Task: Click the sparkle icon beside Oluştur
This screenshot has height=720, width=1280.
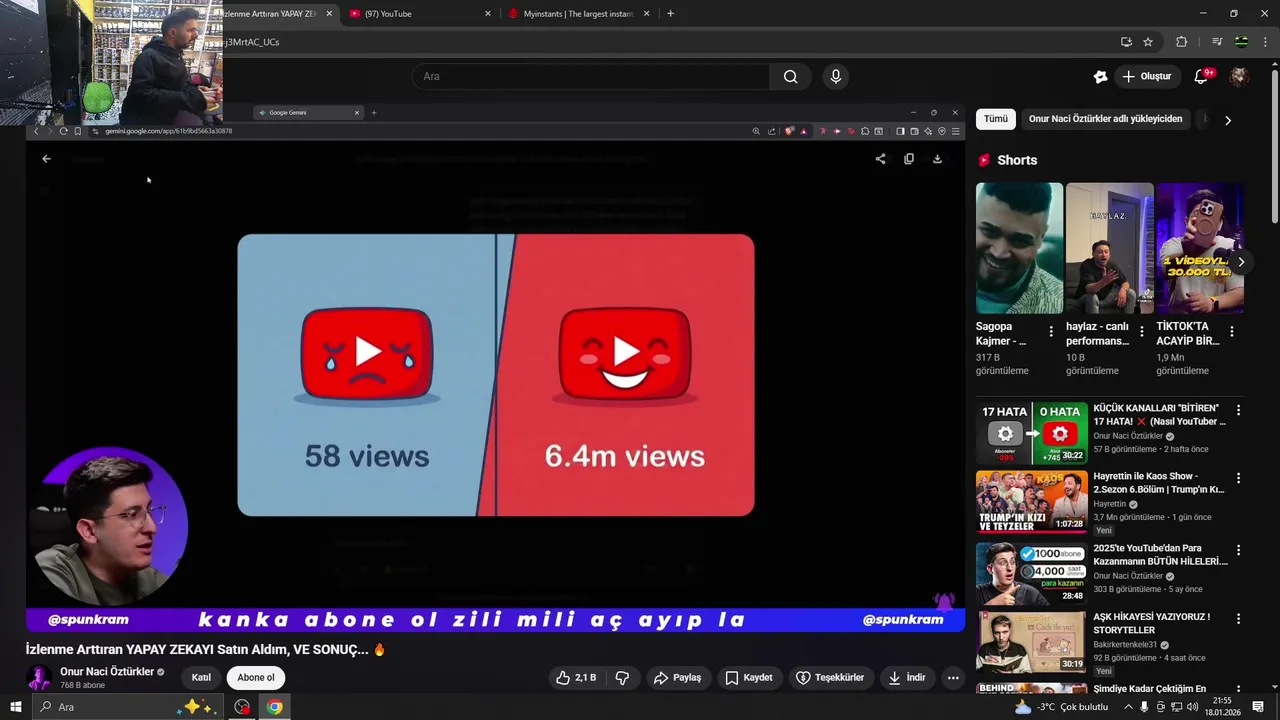Action: pyautogui.click(x=1101, y=76)
